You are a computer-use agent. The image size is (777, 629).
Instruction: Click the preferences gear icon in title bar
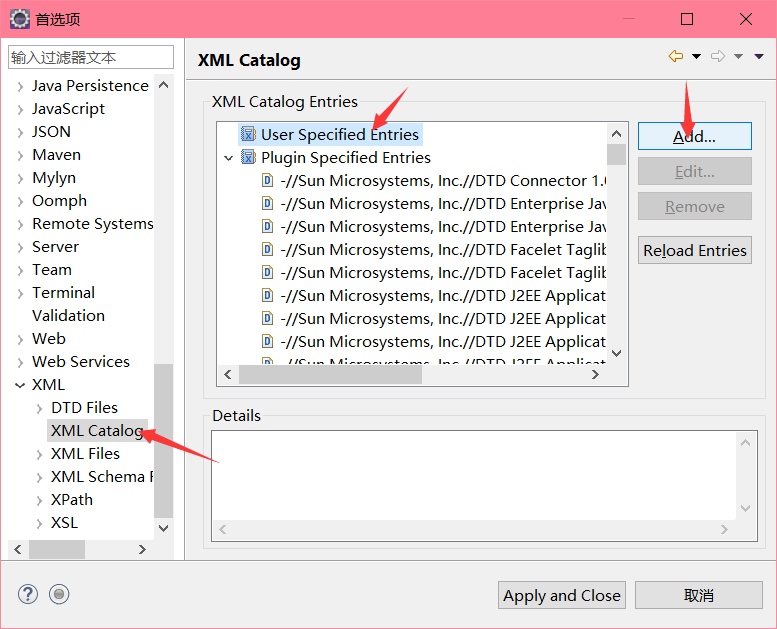point(20,19)
